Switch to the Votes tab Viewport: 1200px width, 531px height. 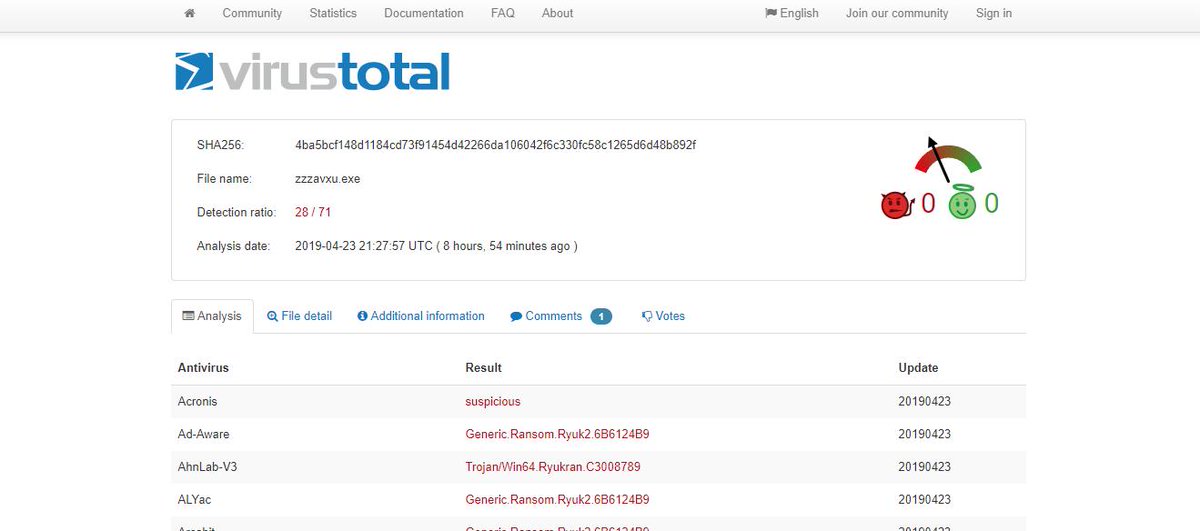click(663, 316)
